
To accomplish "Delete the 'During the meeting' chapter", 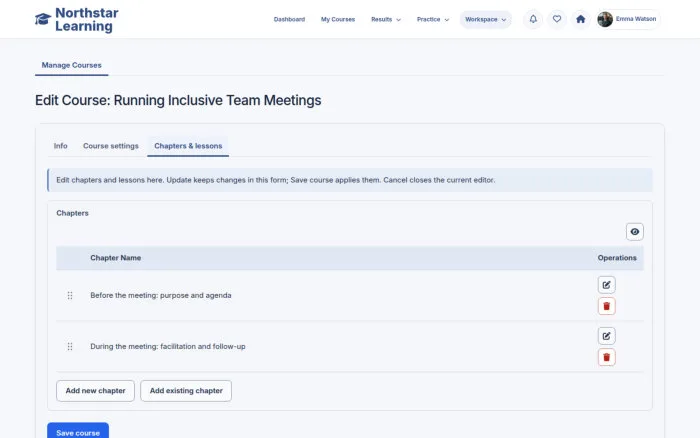I will (606, 357).
